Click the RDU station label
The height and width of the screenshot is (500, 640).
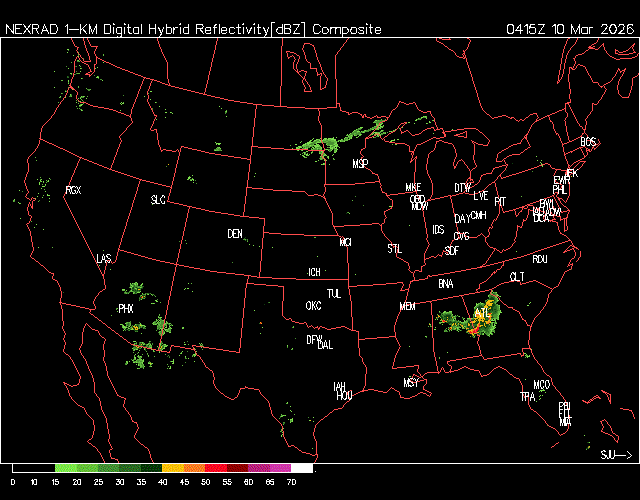coord(540,259)
